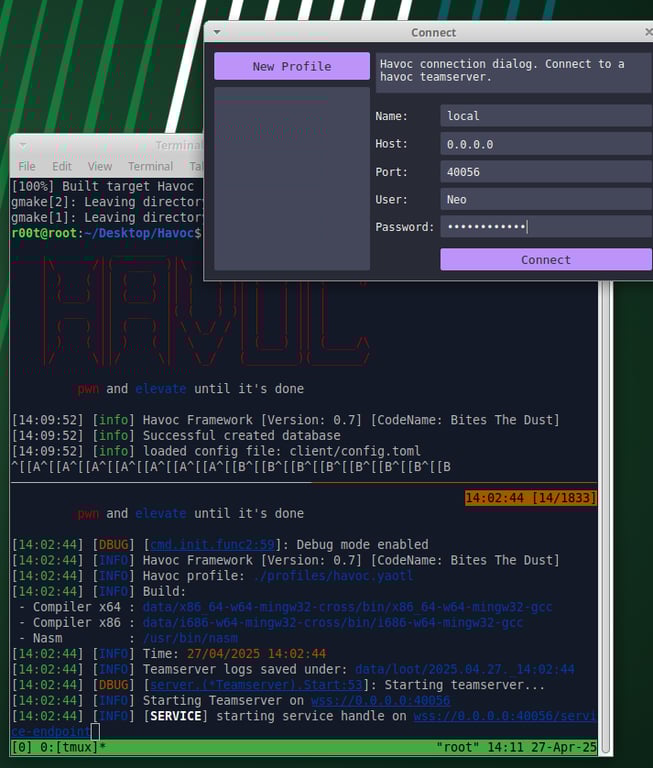Screen dimensions: 653x768
Task: Click the Terminal window title text
Action: pyautogui.click(x=178, y=145)
